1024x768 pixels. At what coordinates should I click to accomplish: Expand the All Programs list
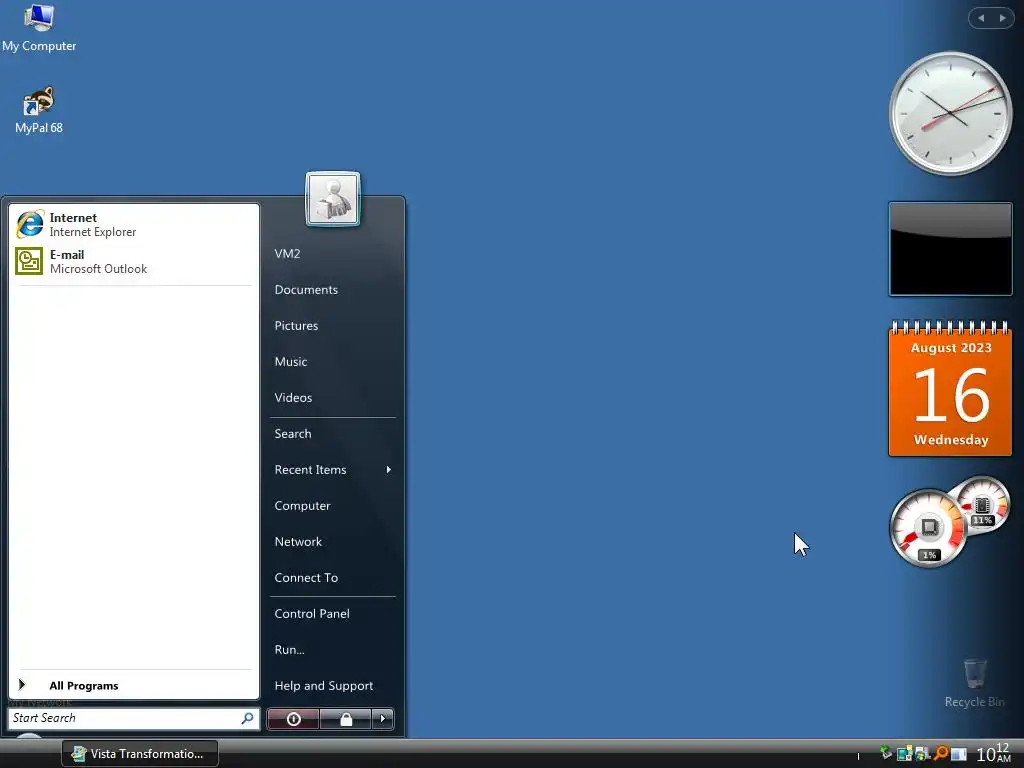(x=133, y=685)
